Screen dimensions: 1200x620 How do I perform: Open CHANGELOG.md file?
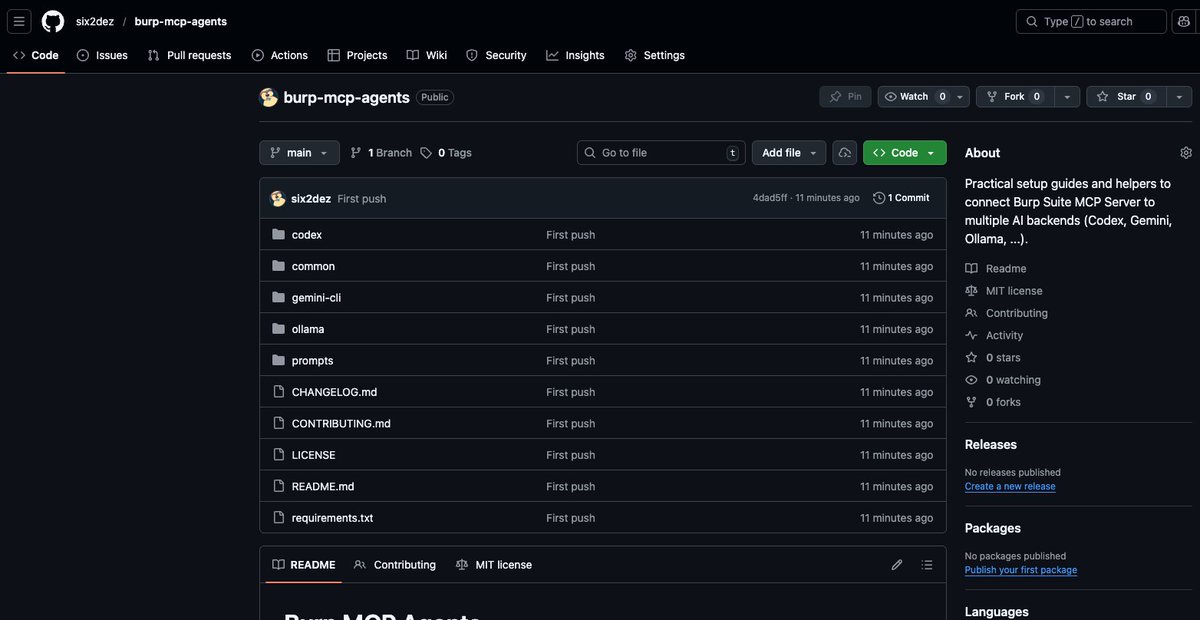334,392
